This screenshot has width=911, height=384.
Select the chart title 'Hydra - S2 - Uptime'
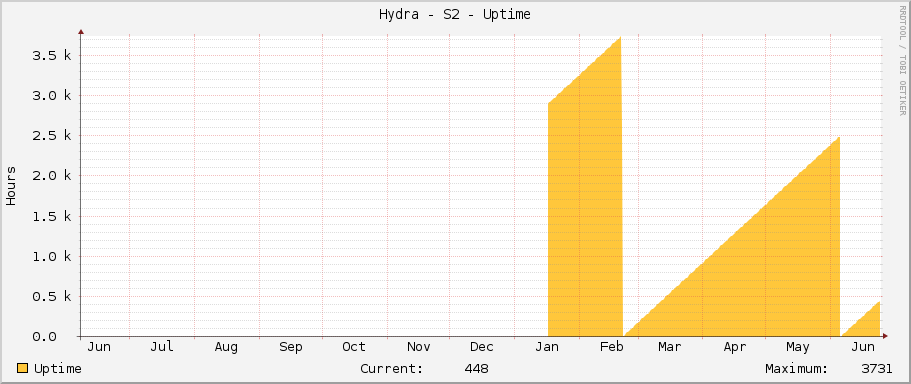point(454,15)
